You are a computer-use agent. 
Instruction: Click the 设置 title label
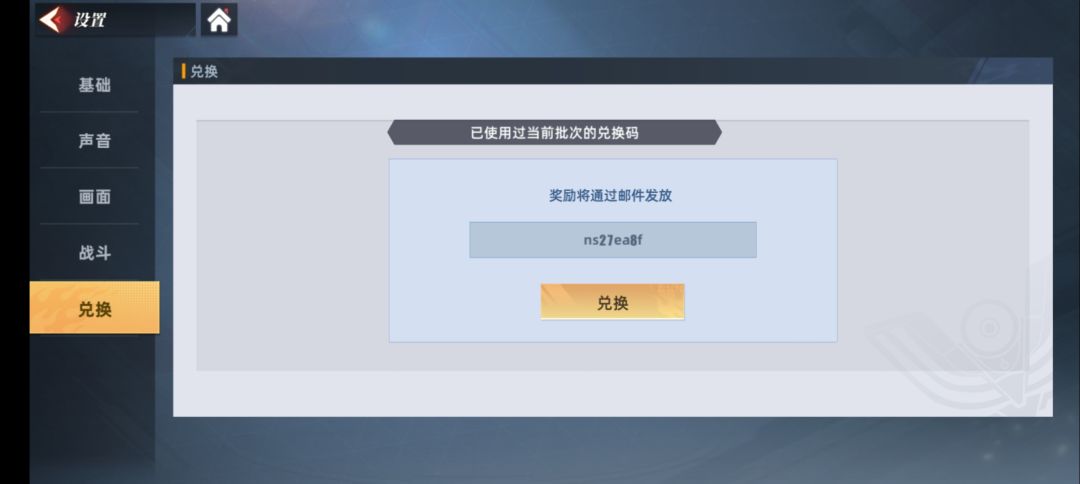pos(90,20)
